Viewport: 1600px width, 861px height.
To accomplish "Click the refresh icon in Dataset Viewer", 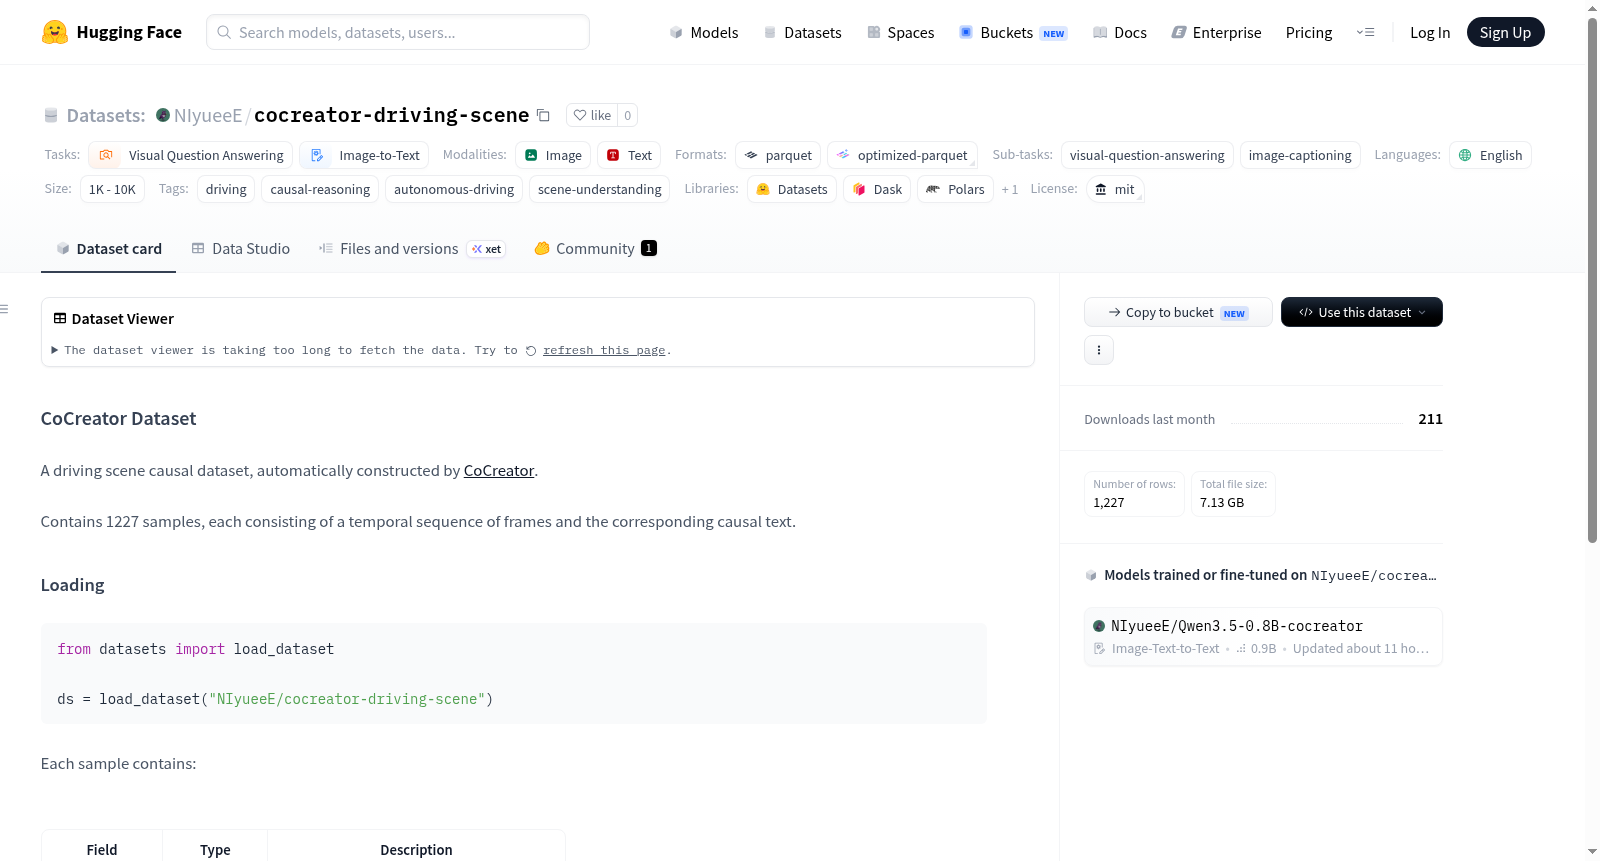I will (531, 351).
